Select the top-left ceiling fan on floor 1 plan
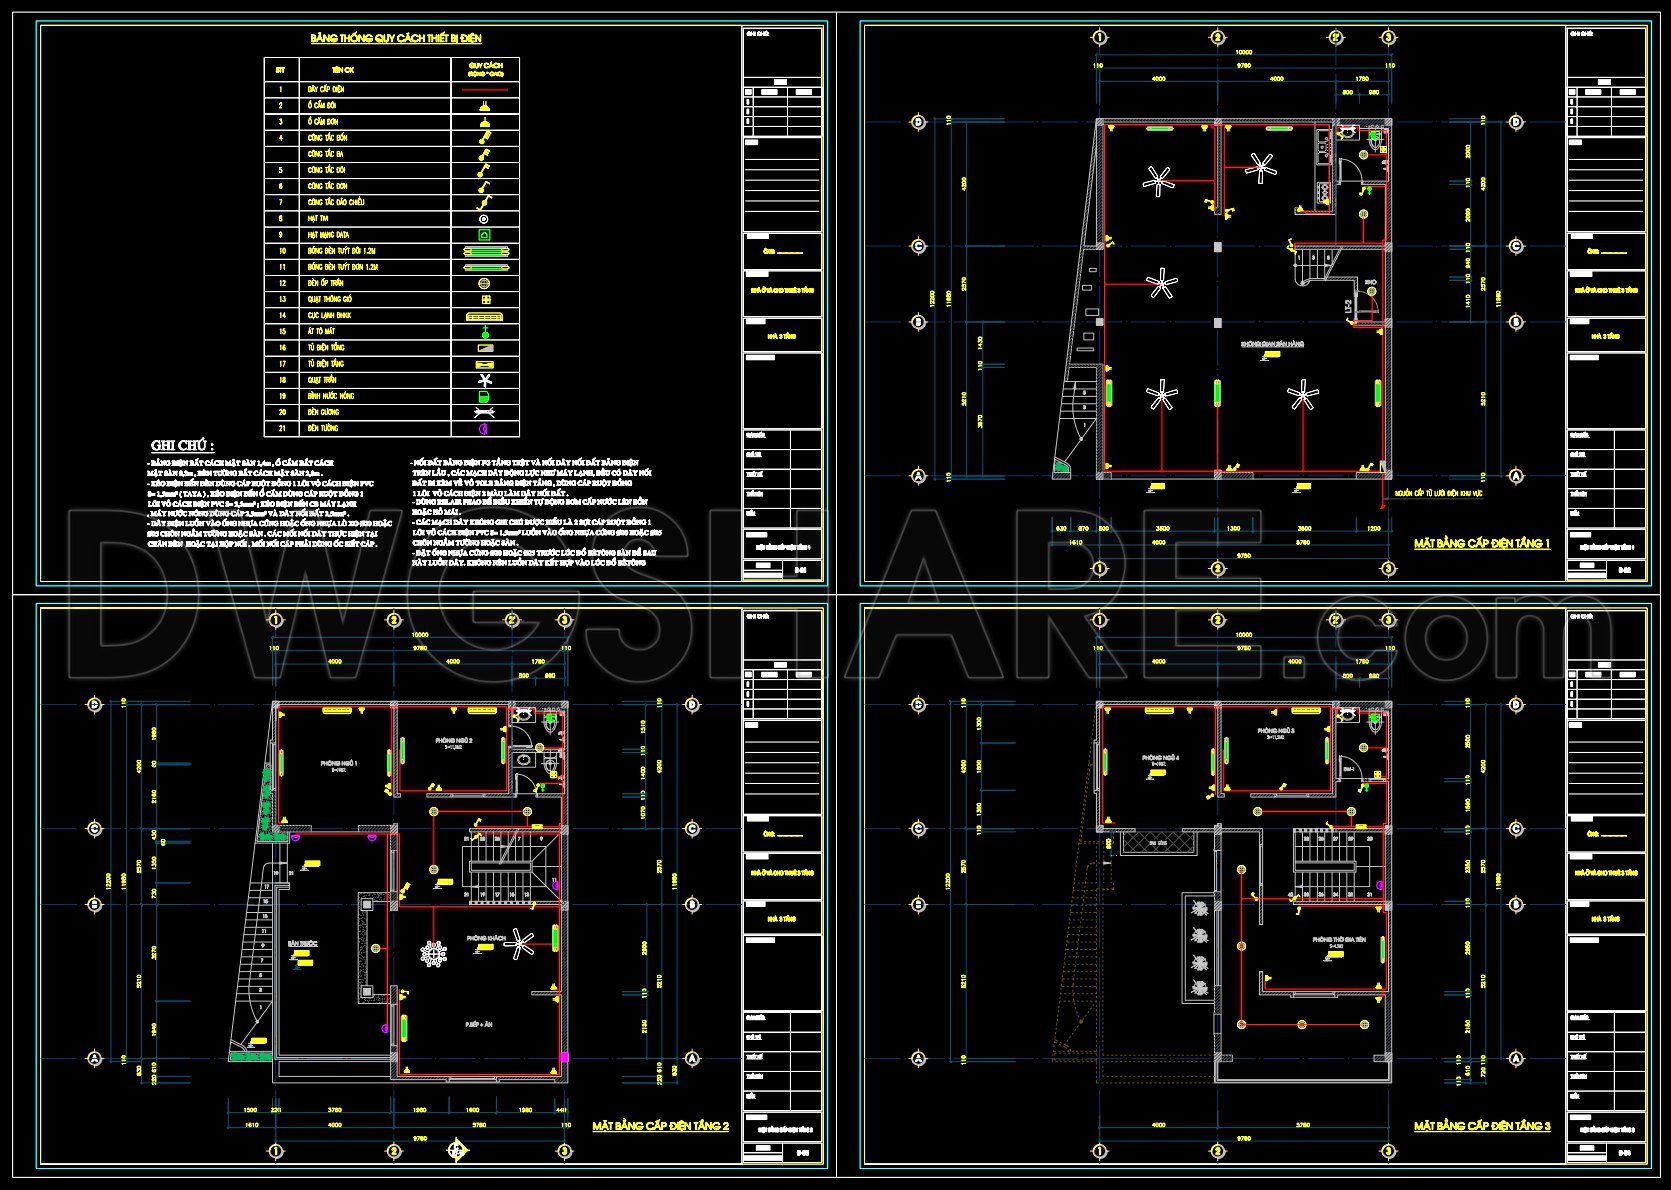1671x1190 pixels. click(x=1159, y=180)
